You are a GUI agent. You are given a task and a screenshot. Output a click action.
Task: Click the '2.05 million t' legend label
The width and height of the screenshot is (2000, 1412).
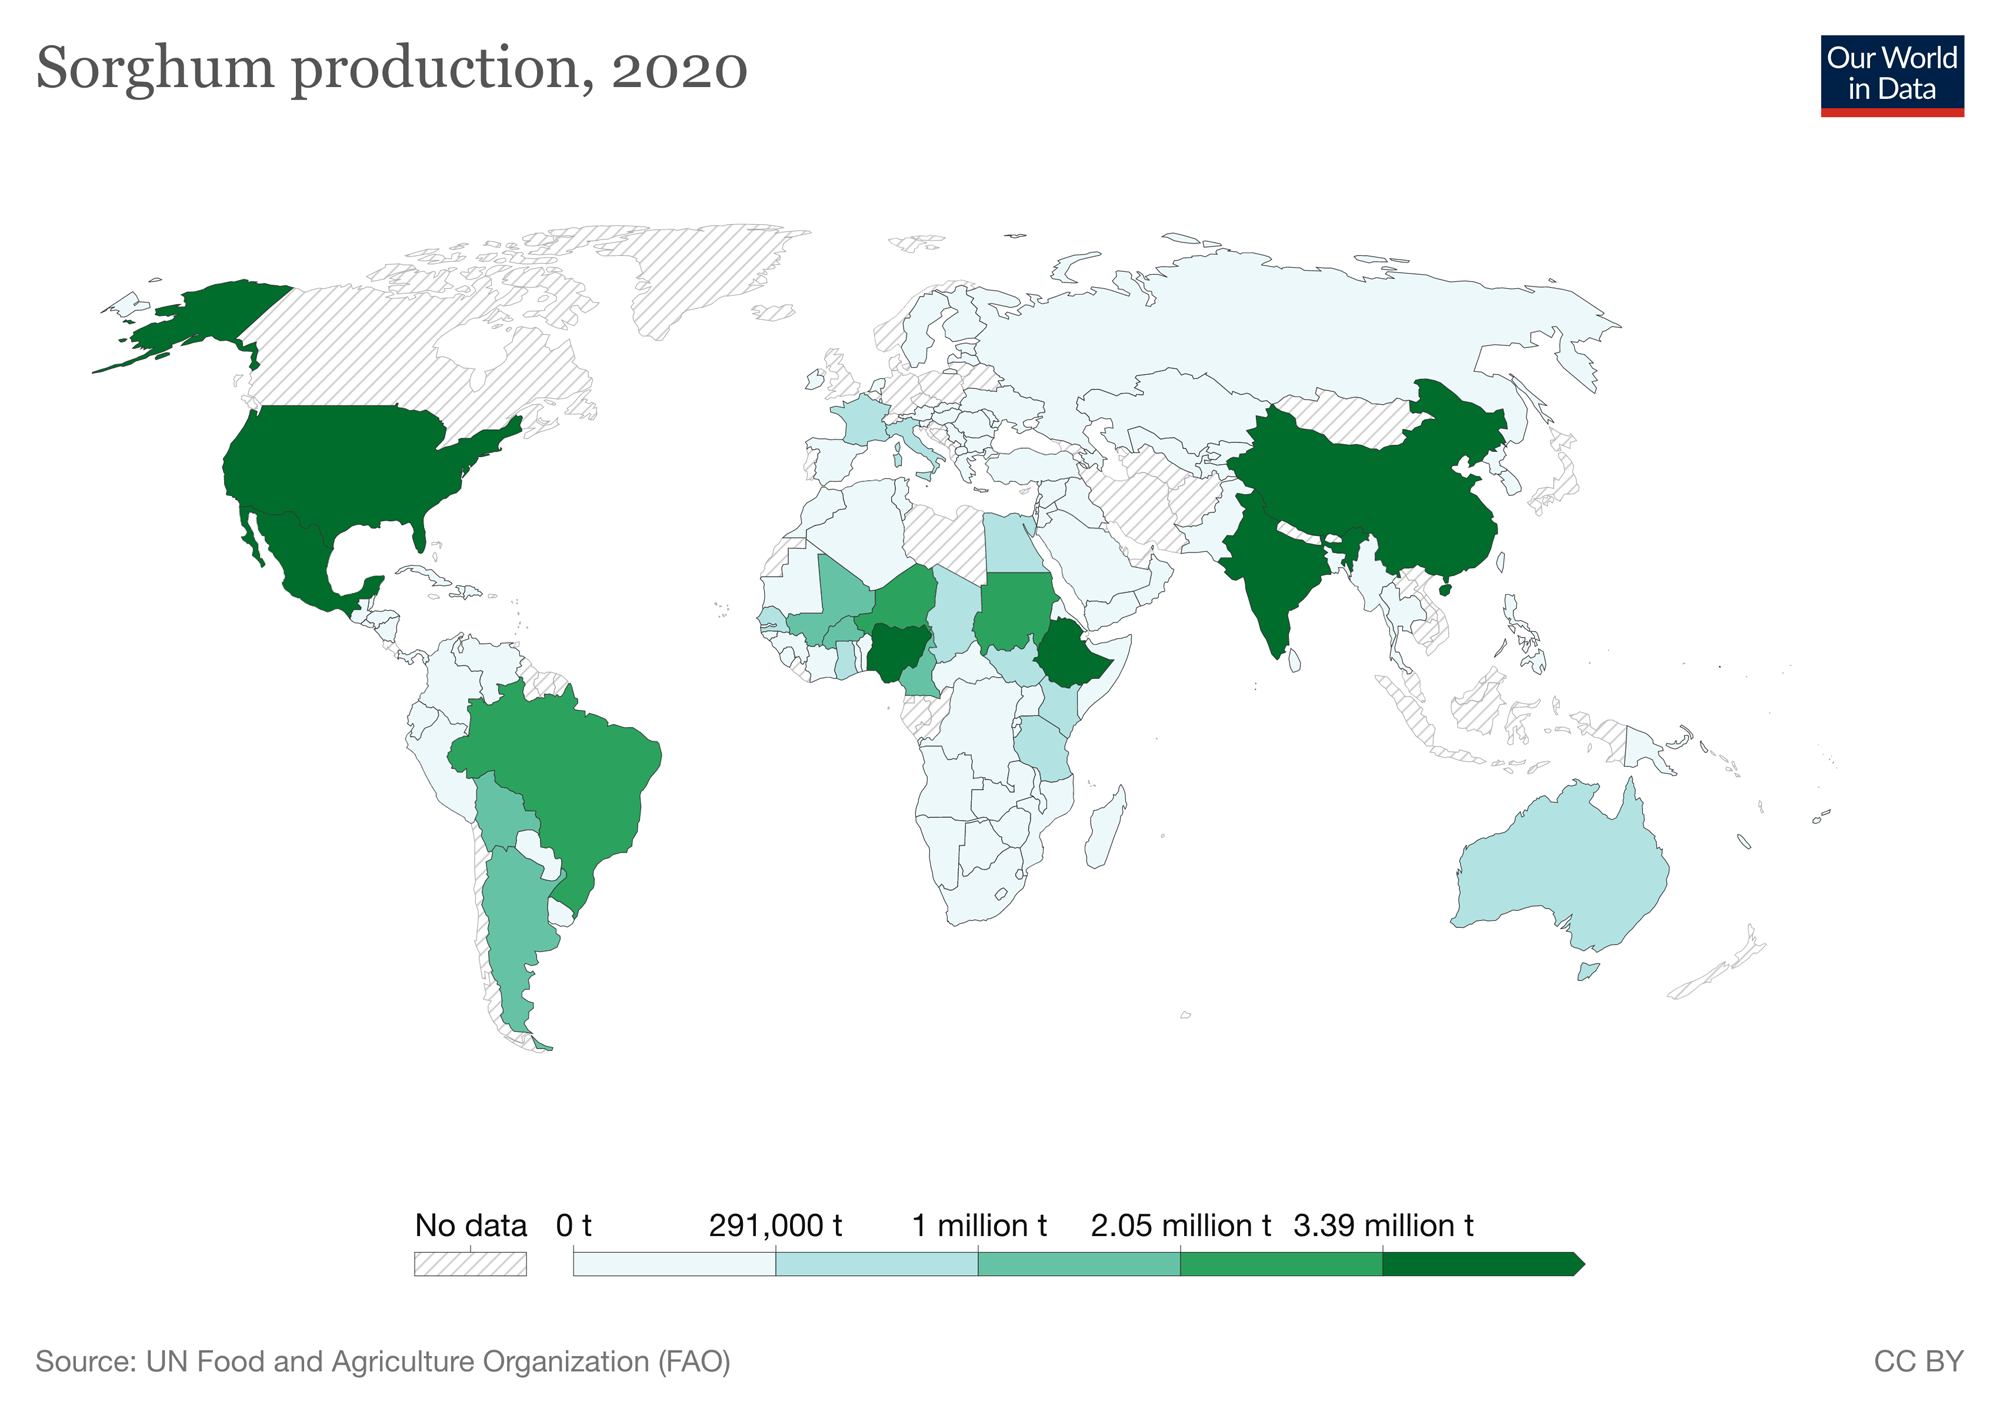tap(1180, 1225)
